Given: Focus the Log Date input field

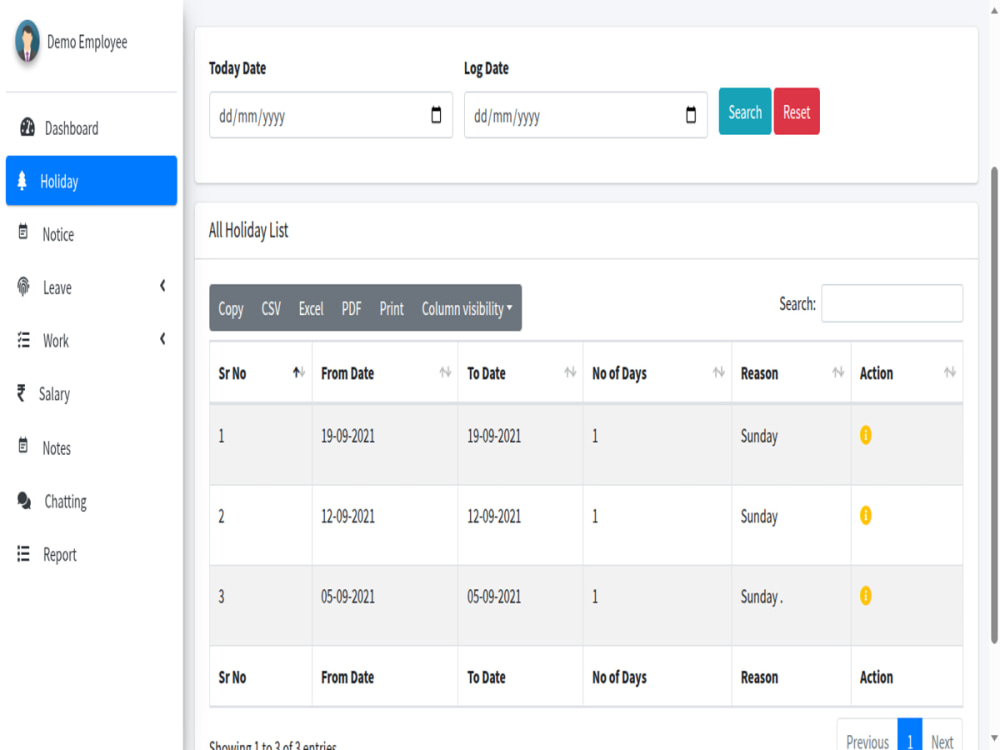Looking at the screenshot, I should coord(585,115).
